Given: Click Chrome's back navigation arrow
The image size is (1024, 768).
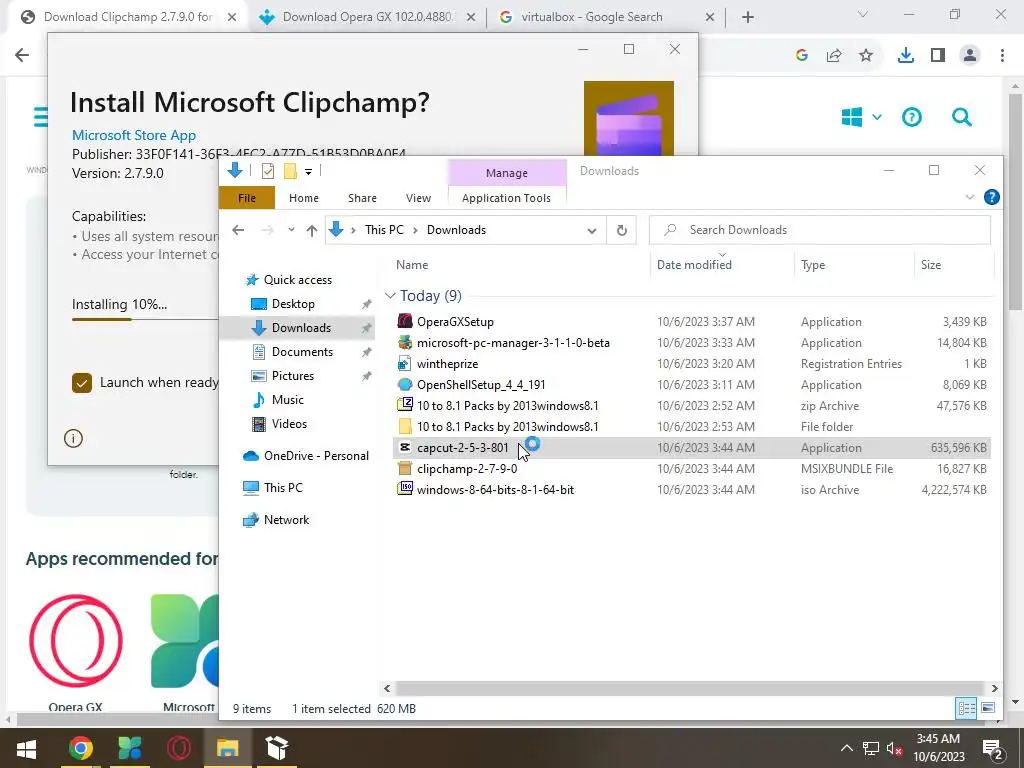Looking at the screenshot, I should click(22, 56).
